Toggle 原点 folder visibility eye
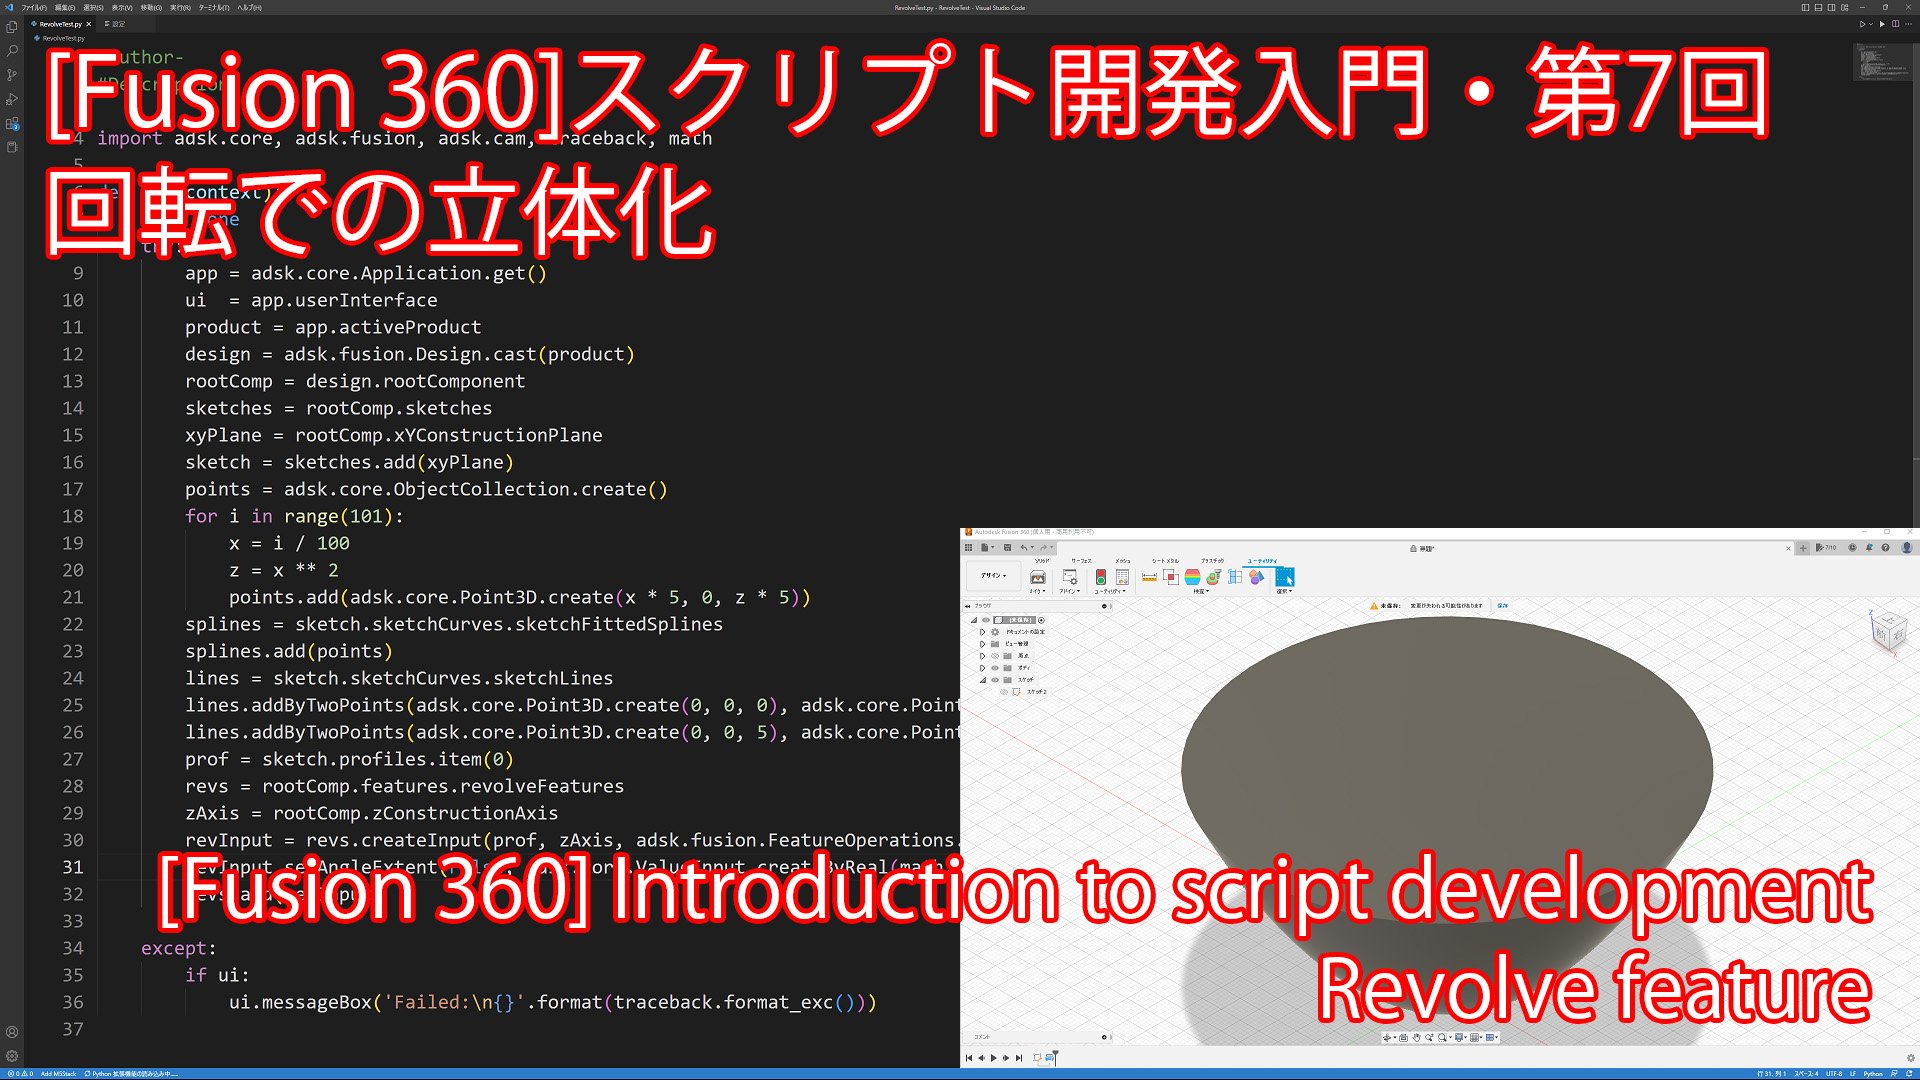1920x1080 pixels. 995,656
